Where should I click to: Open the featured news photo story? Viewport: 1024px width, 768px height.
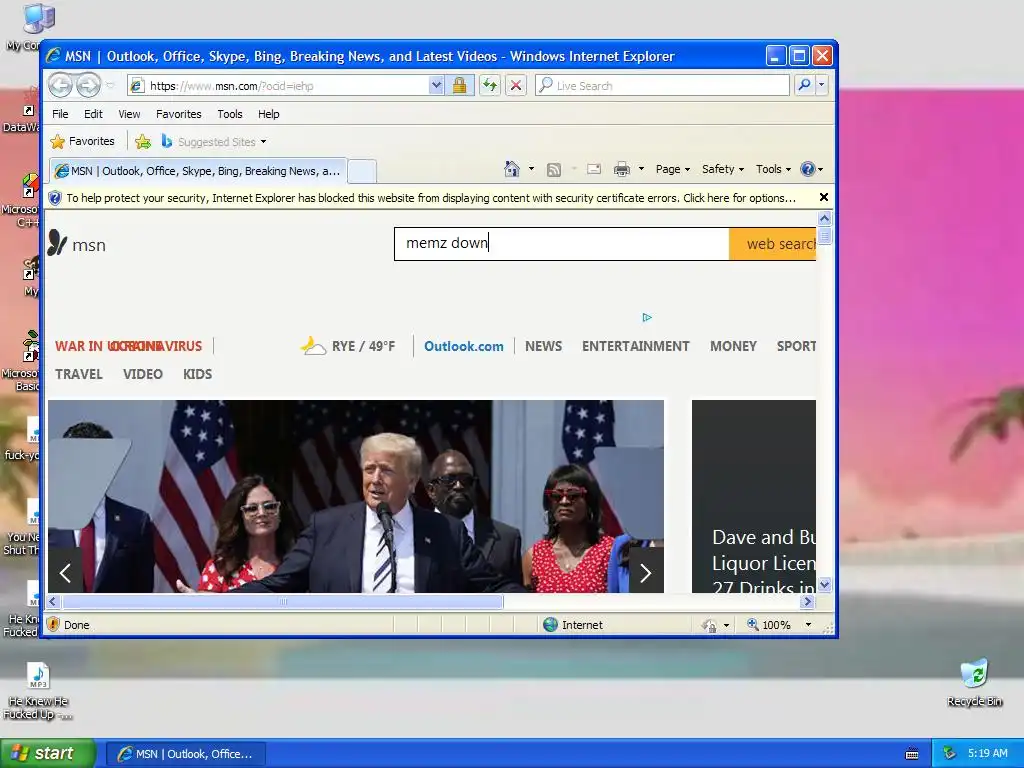pyautogui.click(x=356, y=496)
